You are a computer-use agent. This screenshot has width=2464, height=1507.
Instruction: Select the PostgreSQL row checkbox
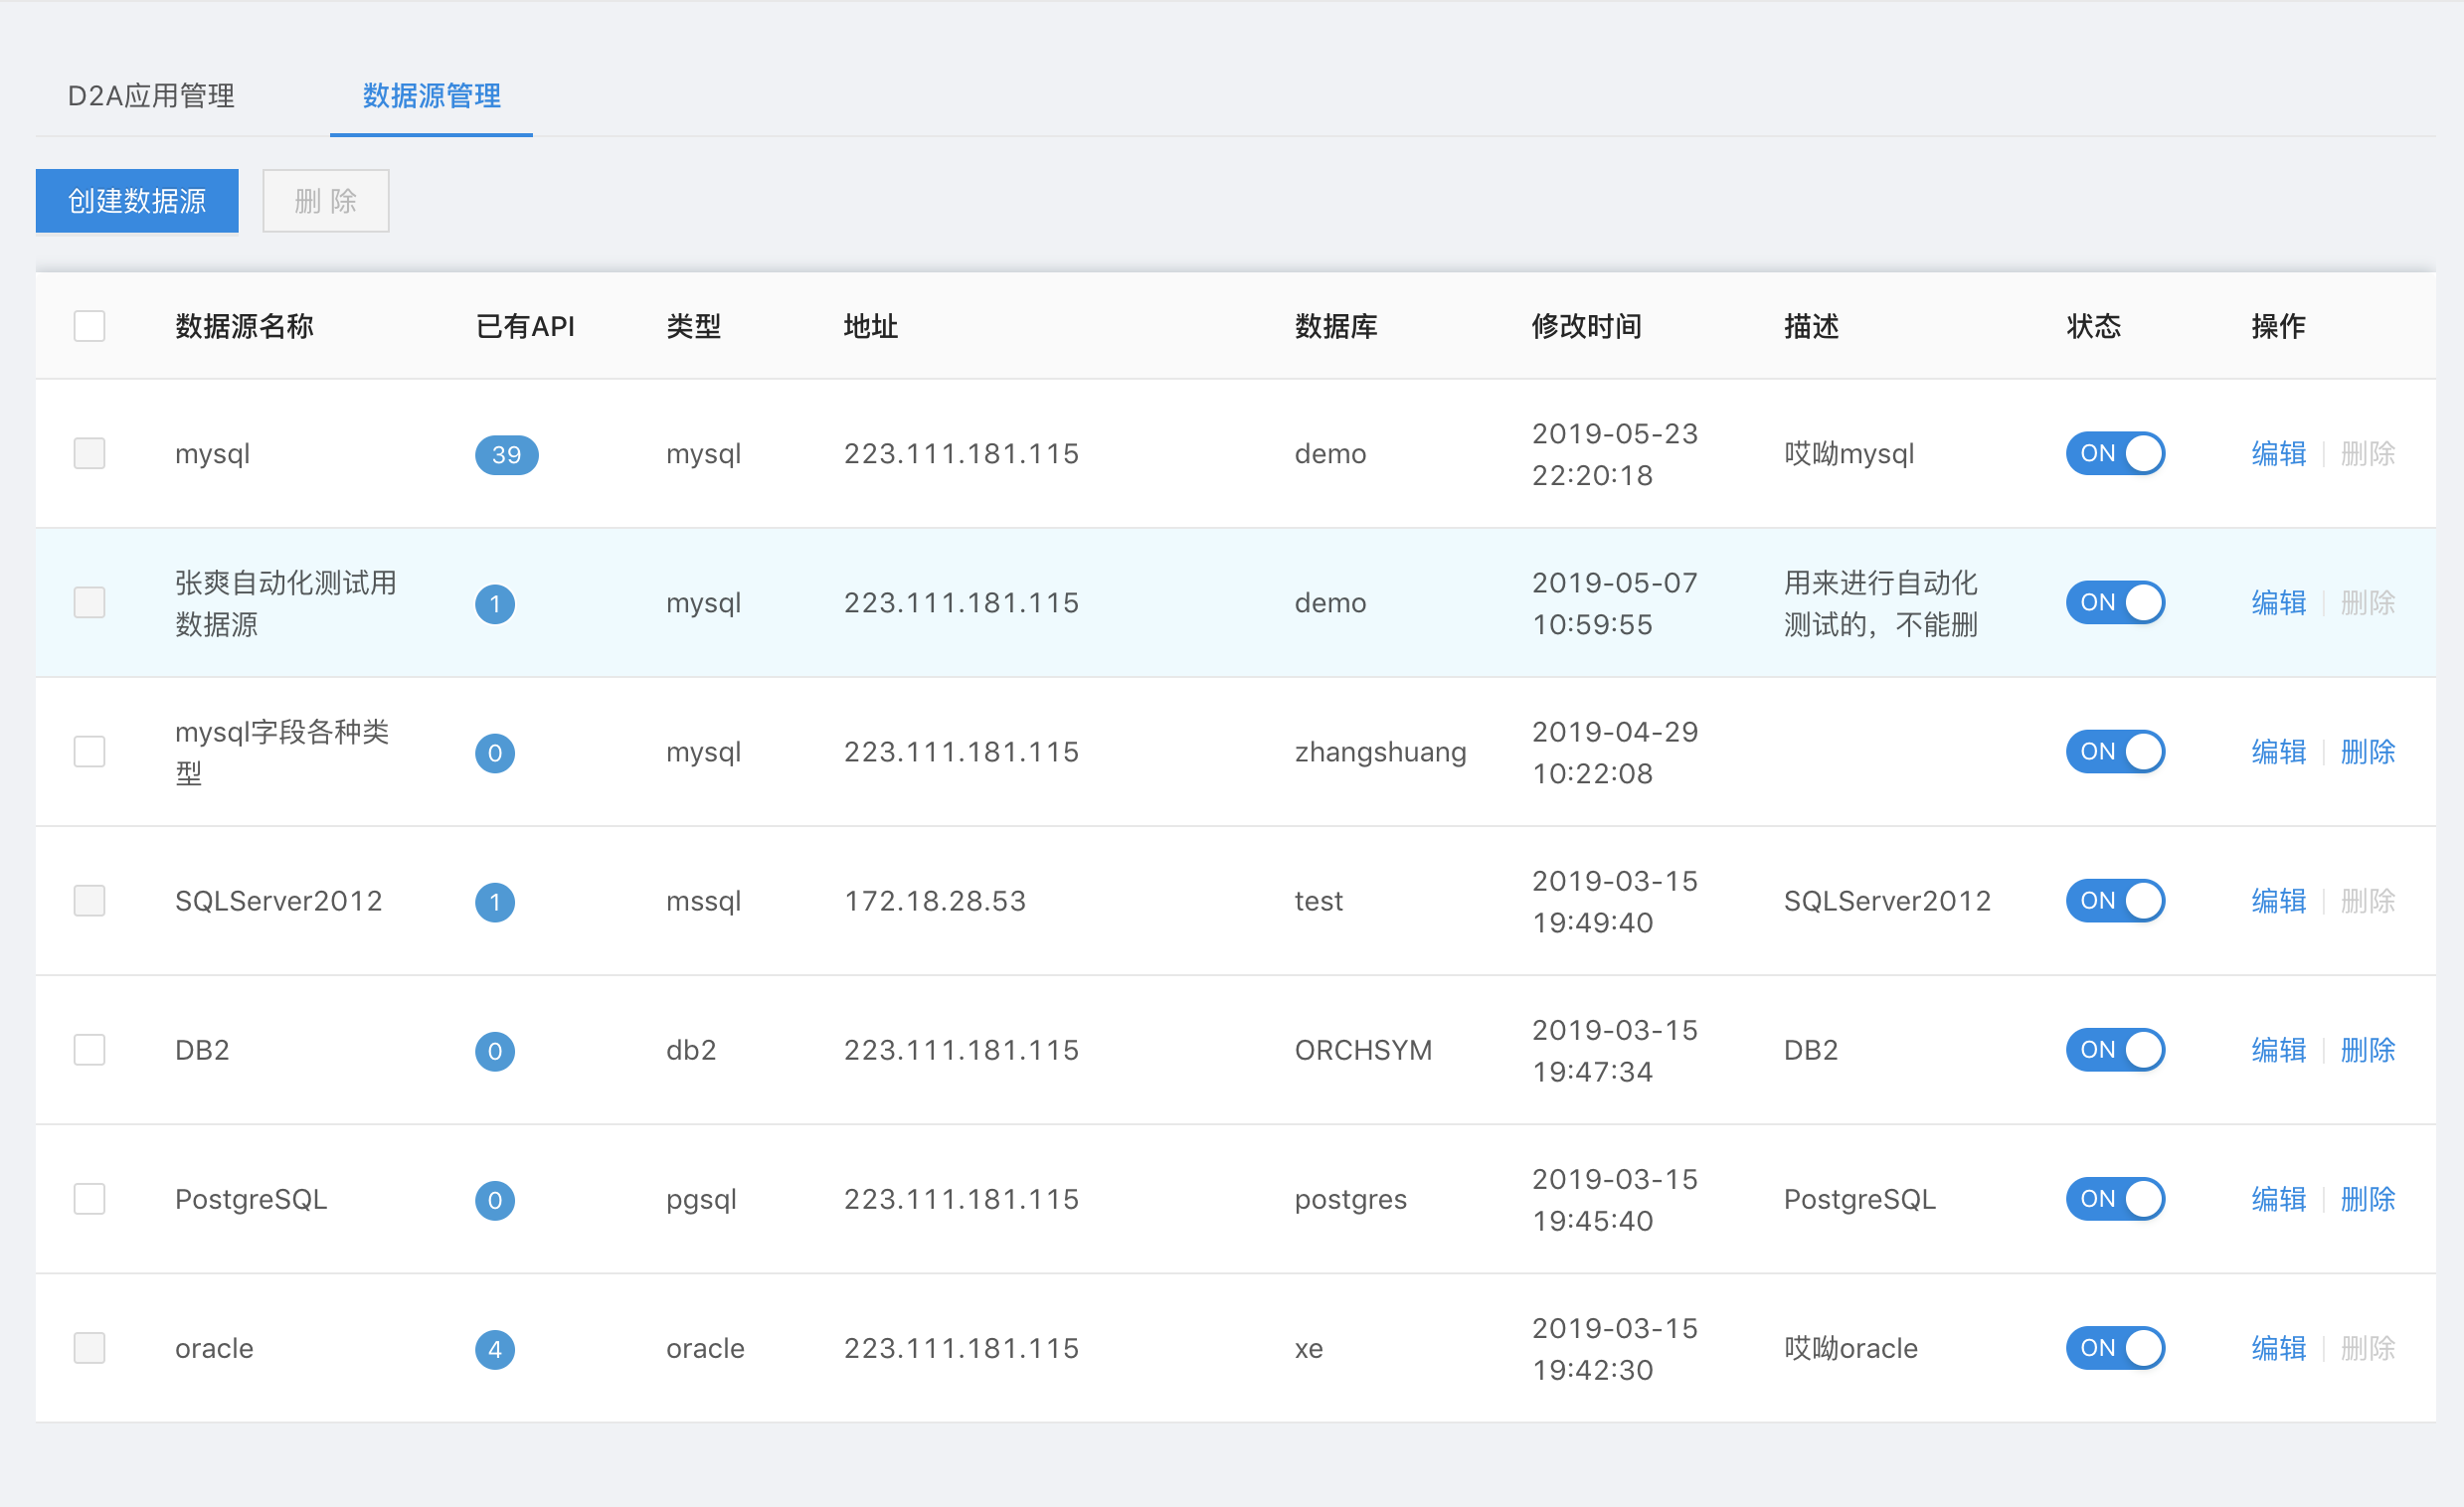[89, 1199]
